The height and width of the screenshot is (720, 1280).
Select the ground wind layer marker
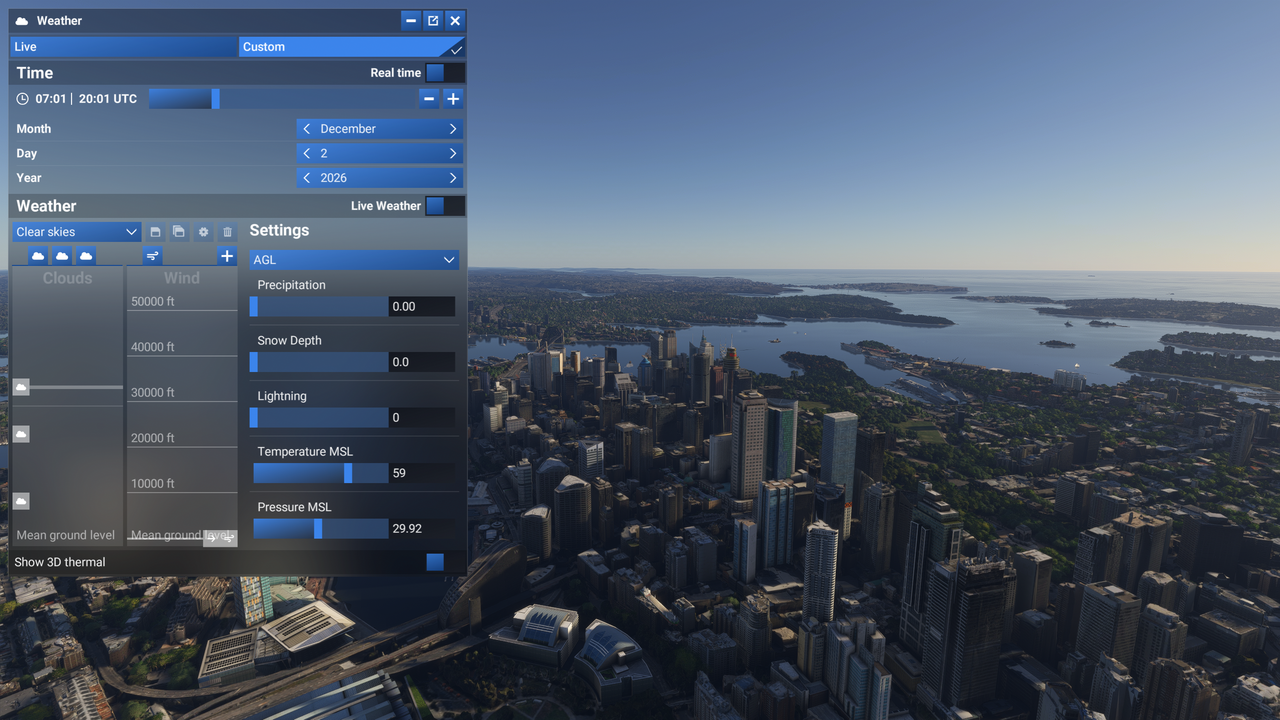click(x=220, y=538)
